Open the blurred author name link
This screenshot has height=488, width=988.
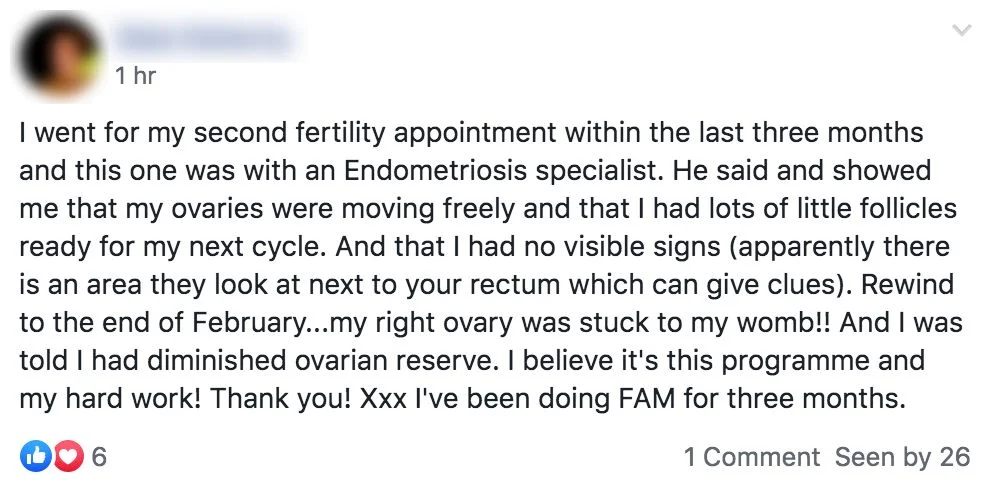[x=204, y=38]
